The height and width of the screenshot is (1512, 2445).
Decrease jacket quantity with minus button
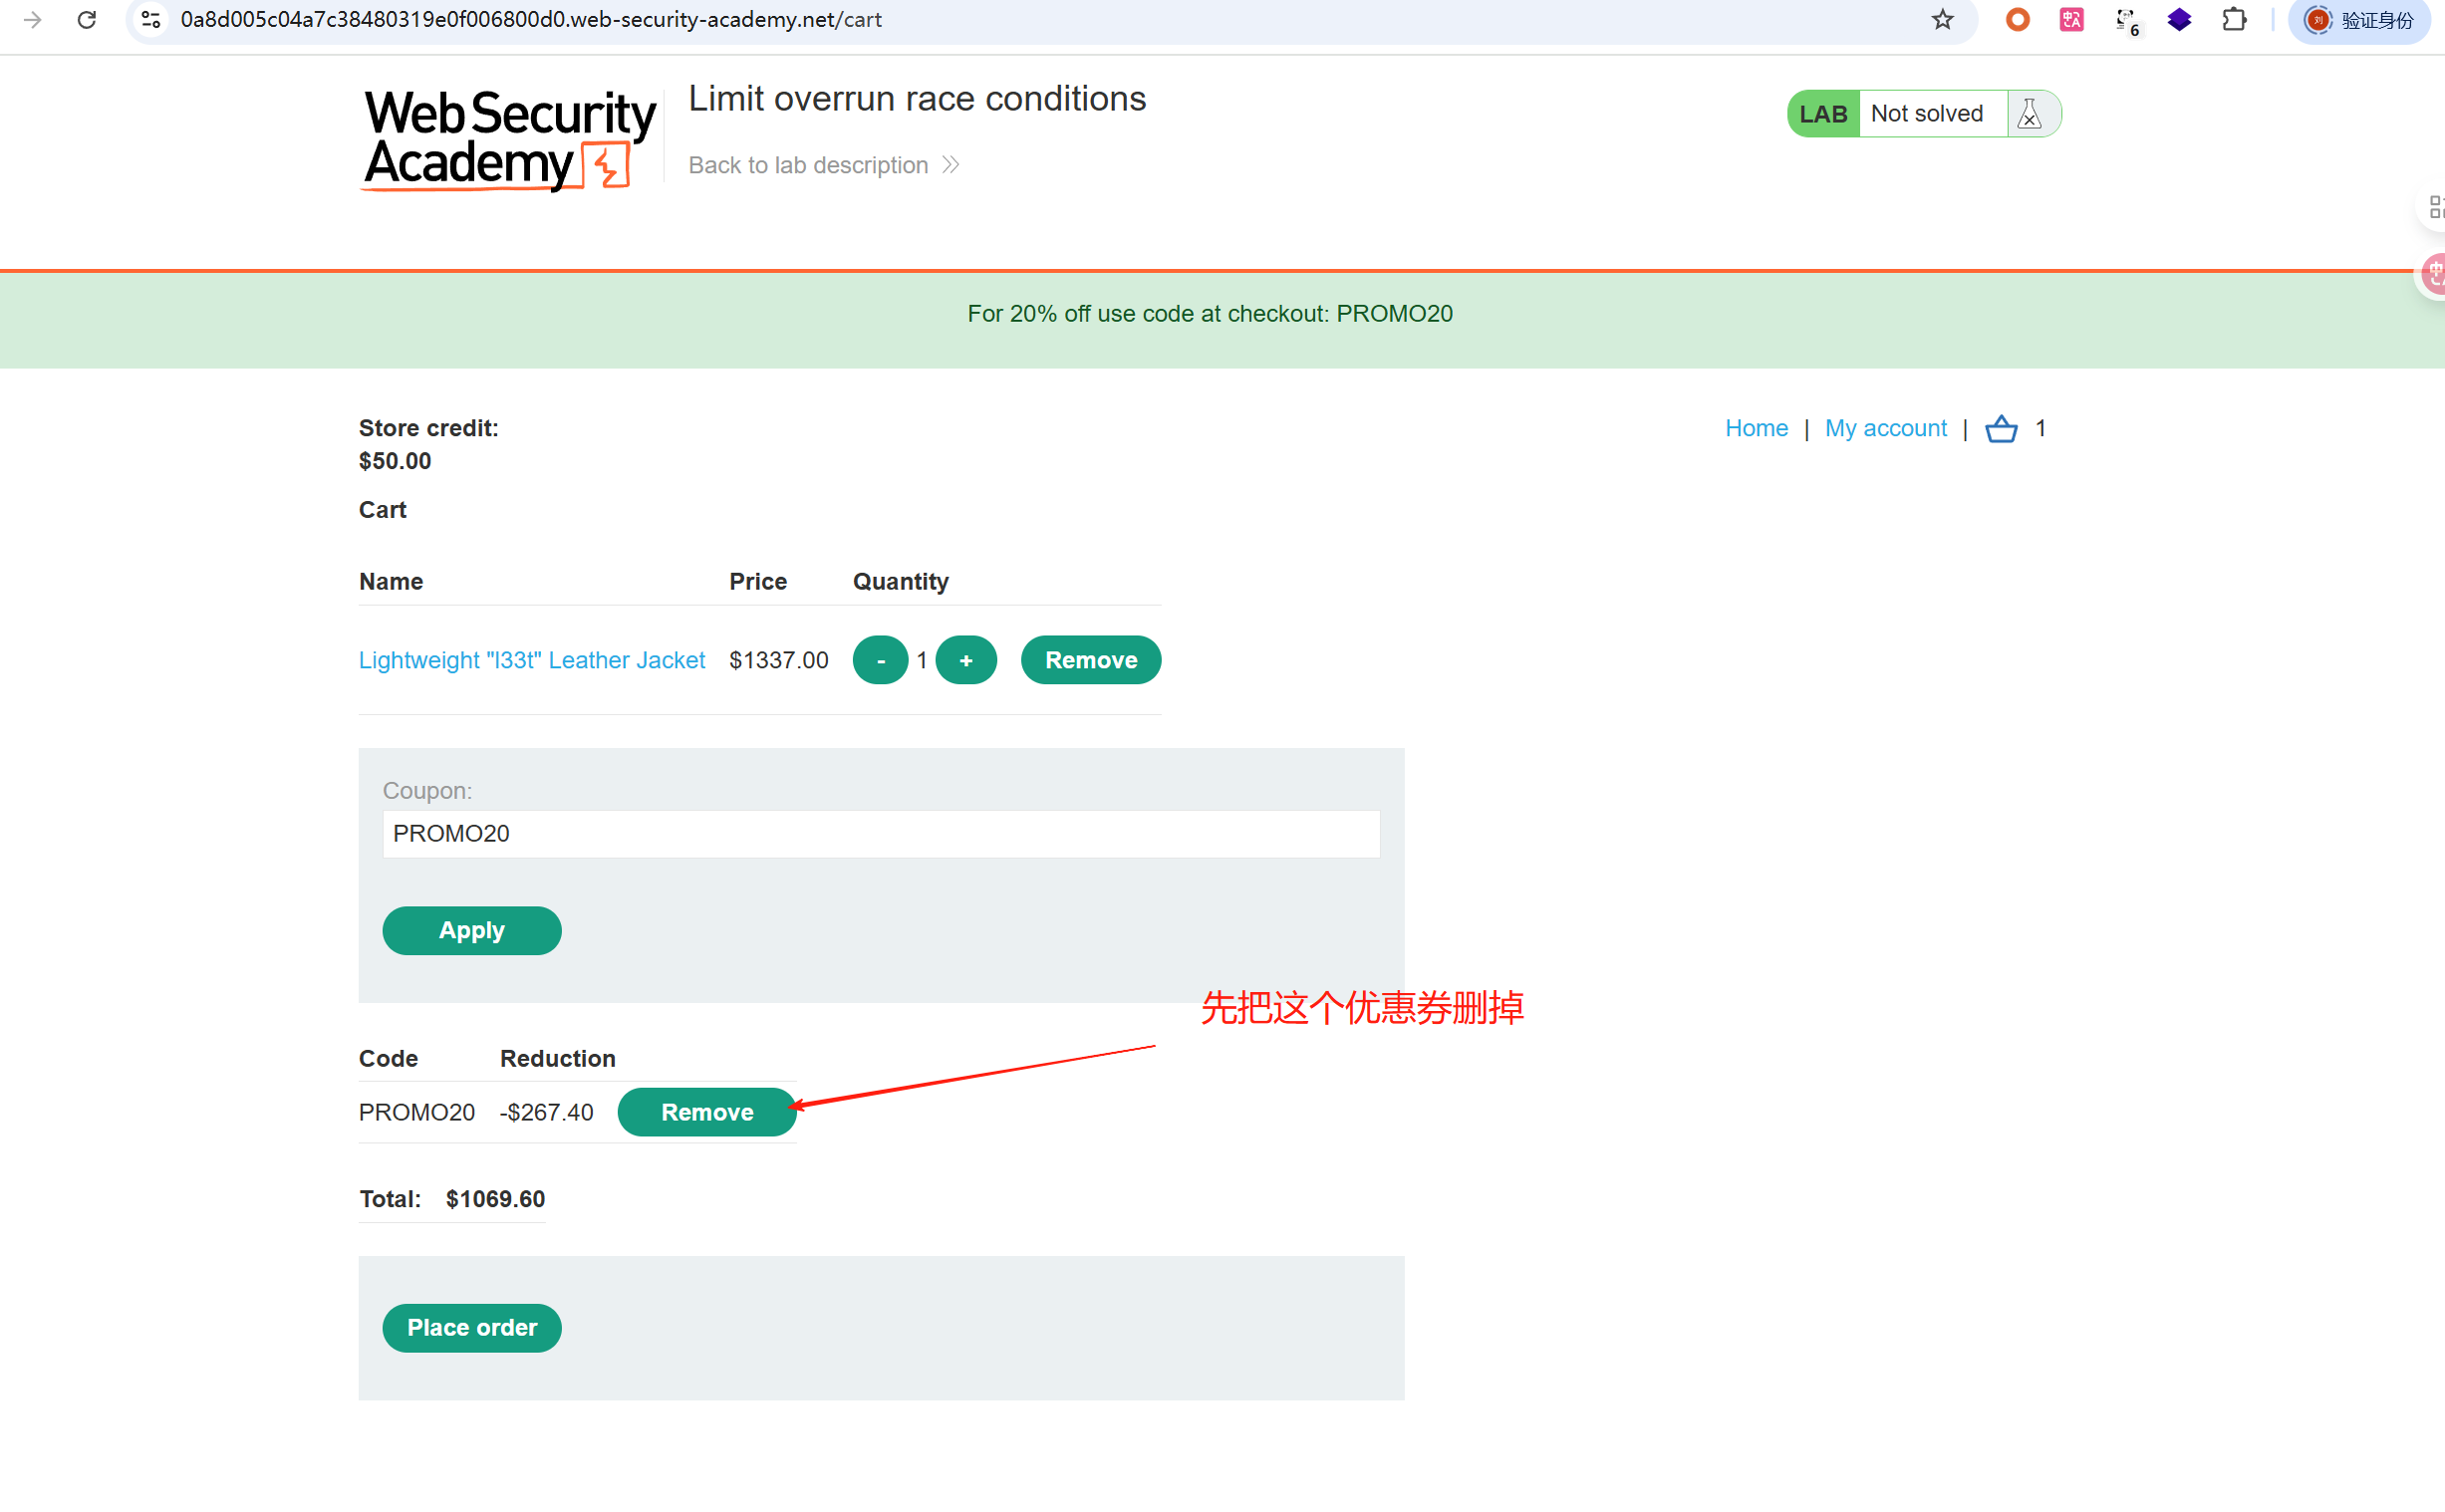880,660
